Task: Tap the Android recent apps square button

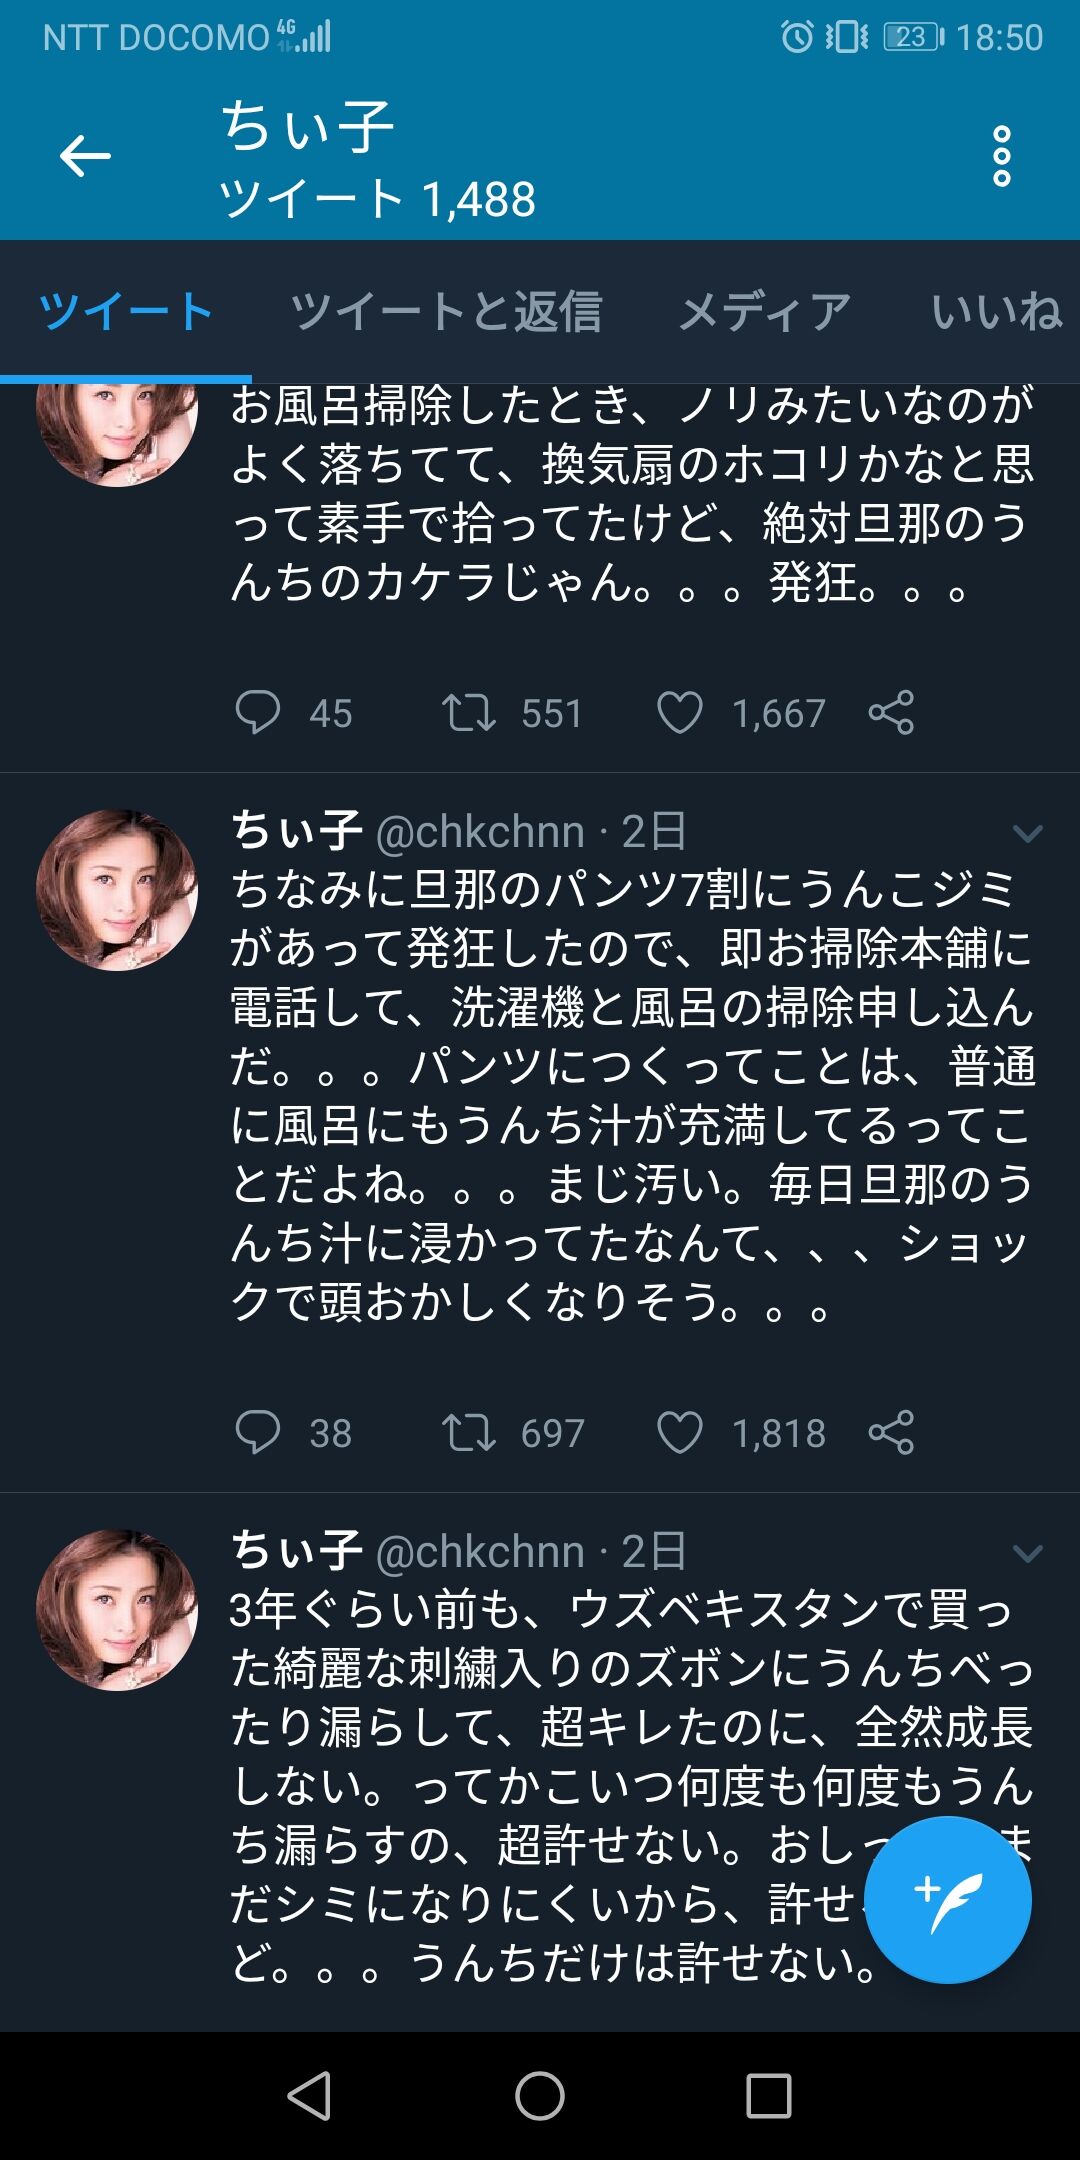Action: click(769, 2095)
